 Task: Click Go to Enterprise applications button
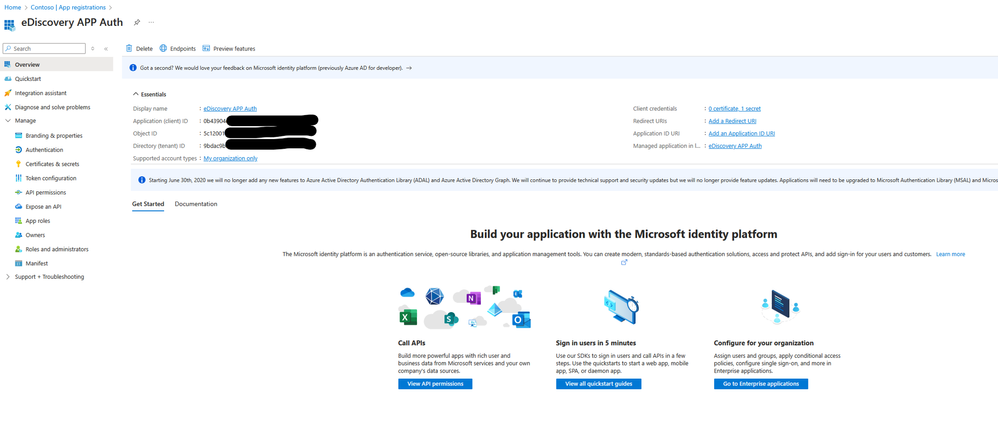[761, 384]
